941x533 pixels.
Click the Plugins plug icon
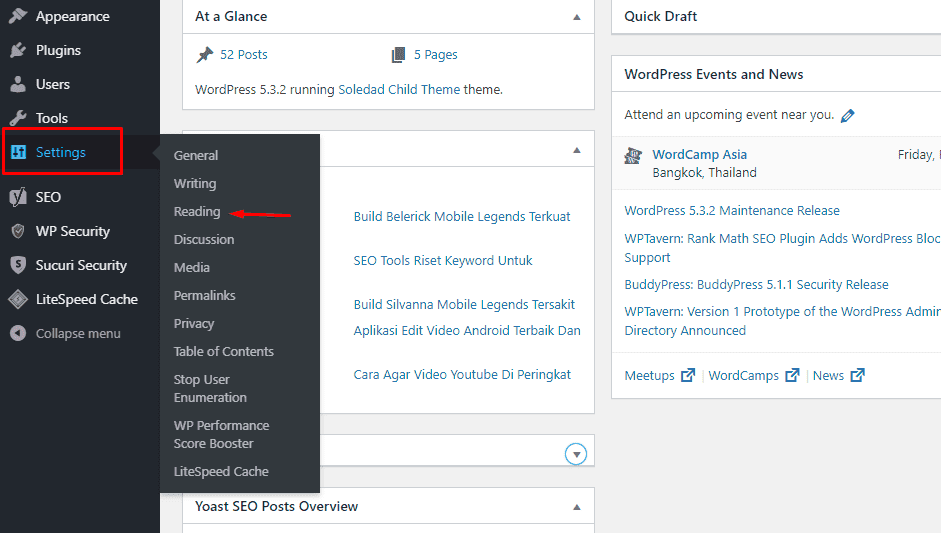(18, 50)
